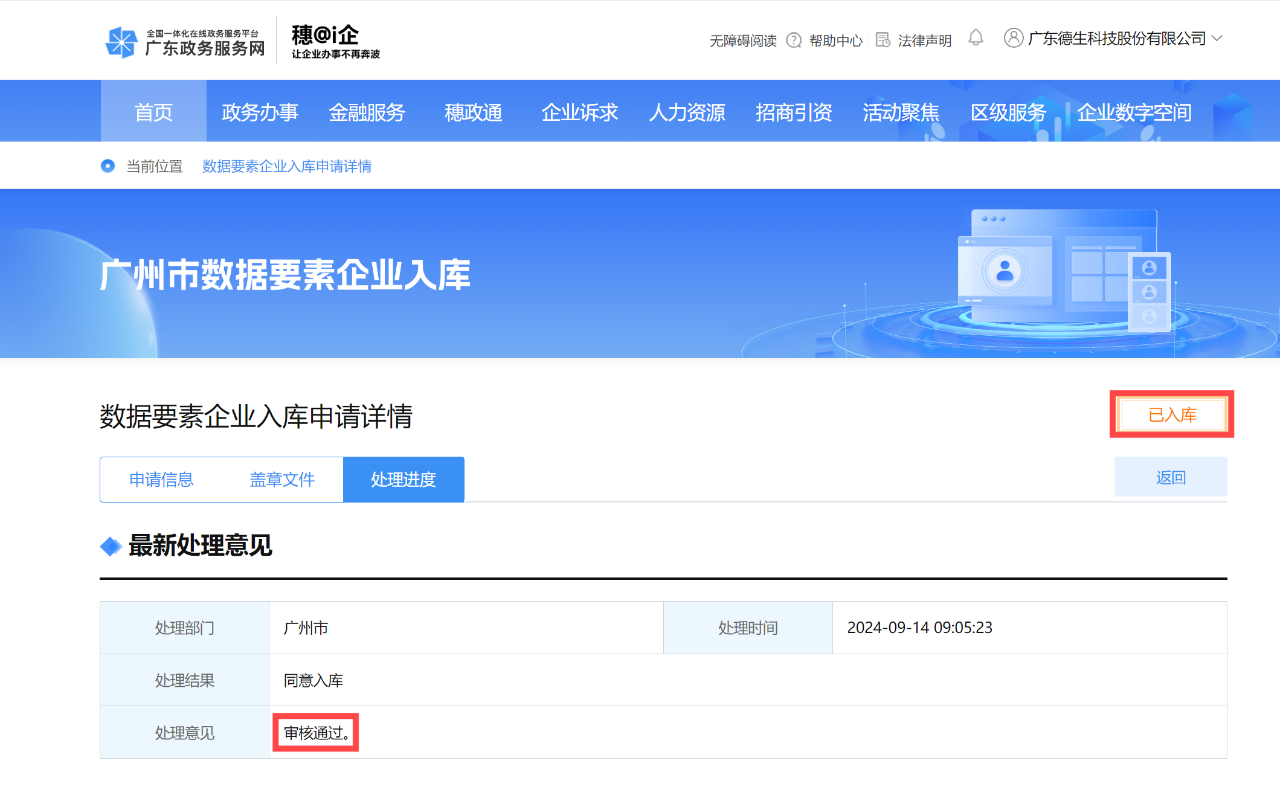Open the 政务办事 menu
The width and height of the screenshot is (1280, 785).
tap(260, 112)
